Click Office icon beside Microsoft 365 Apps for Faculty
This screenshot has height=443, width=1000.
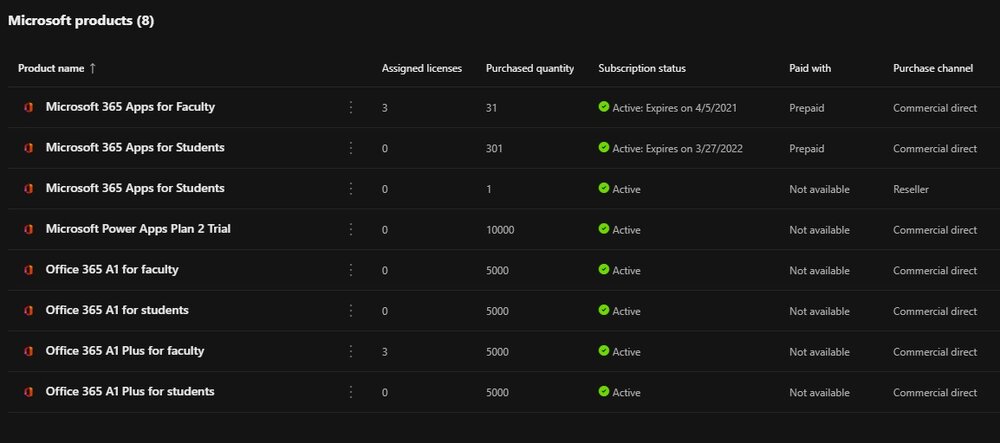tap(28, 108)
